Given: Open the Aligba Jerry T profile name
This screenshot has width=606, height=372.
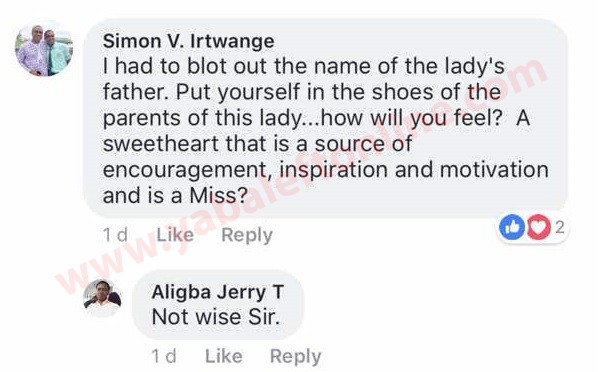Looking at the screenshot, I should coord(218,292).
